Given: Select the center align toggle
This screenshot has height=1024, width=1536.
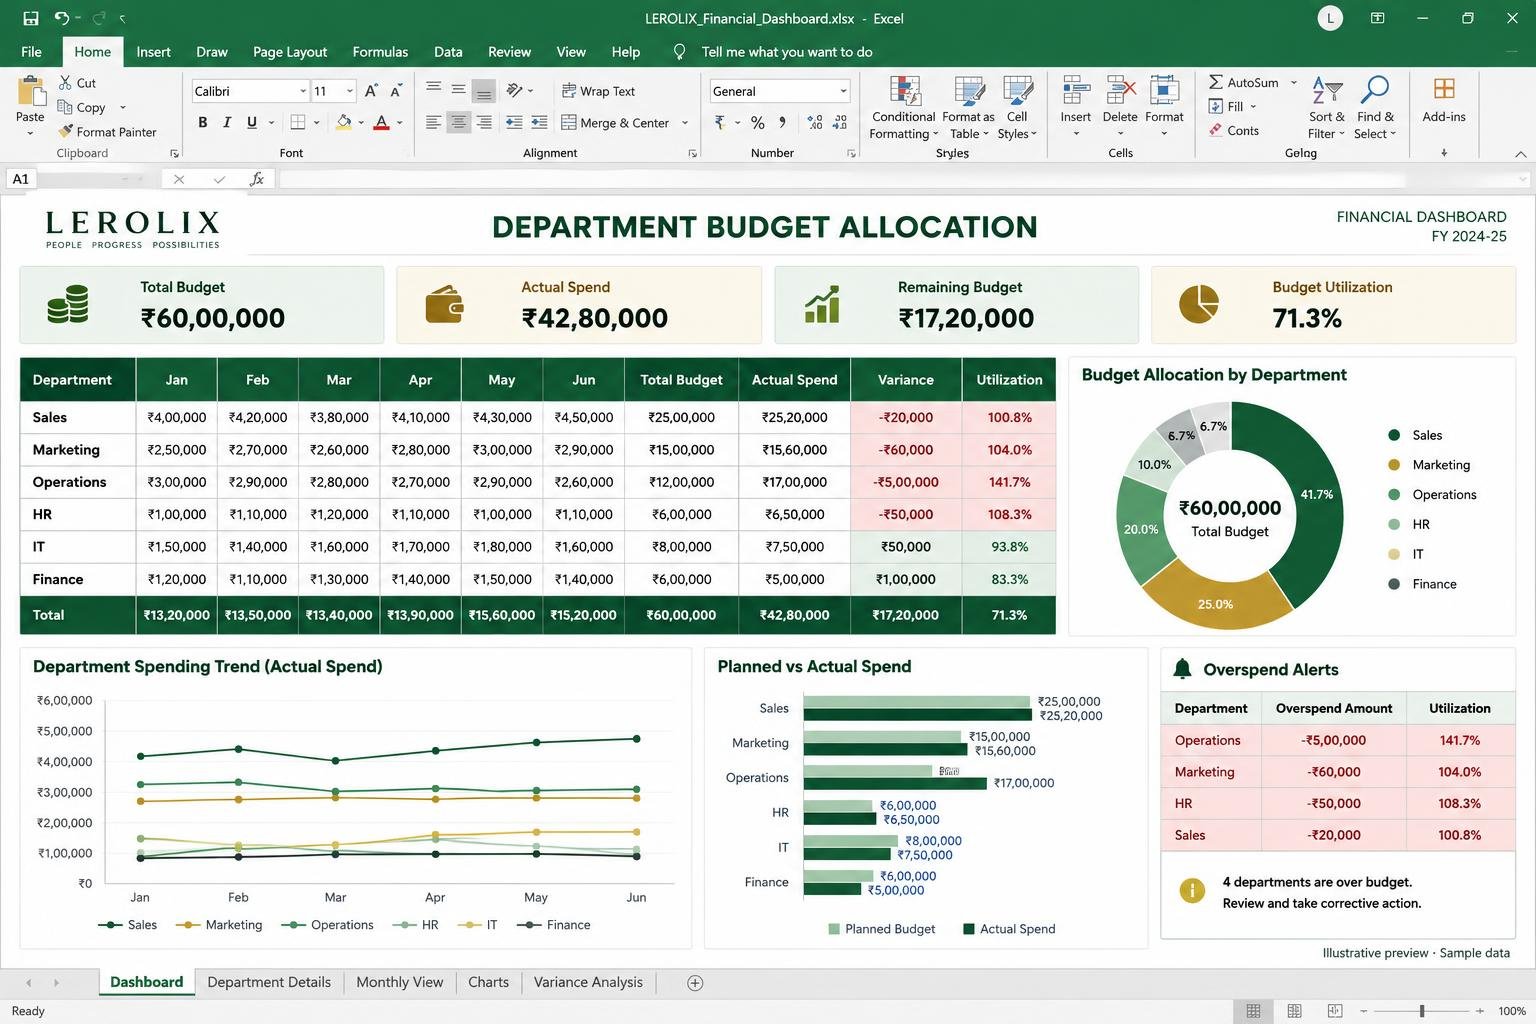Looking at the screenshot, I should (x=458, y=122).
